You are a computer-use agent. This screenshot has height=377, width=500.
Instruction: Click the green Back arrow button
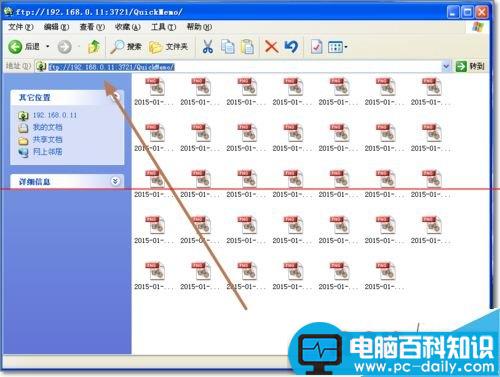[x=15, y=47]
